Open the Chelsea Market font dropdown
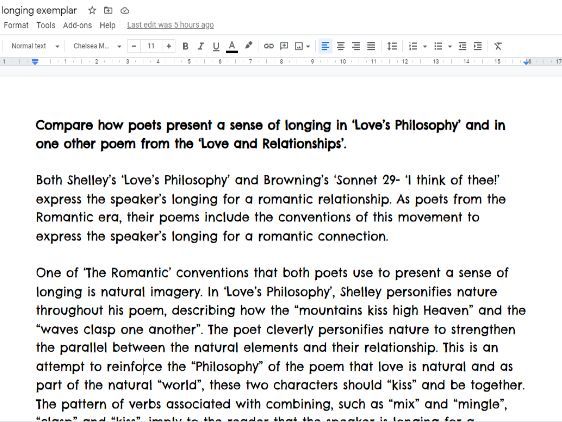 97,46
